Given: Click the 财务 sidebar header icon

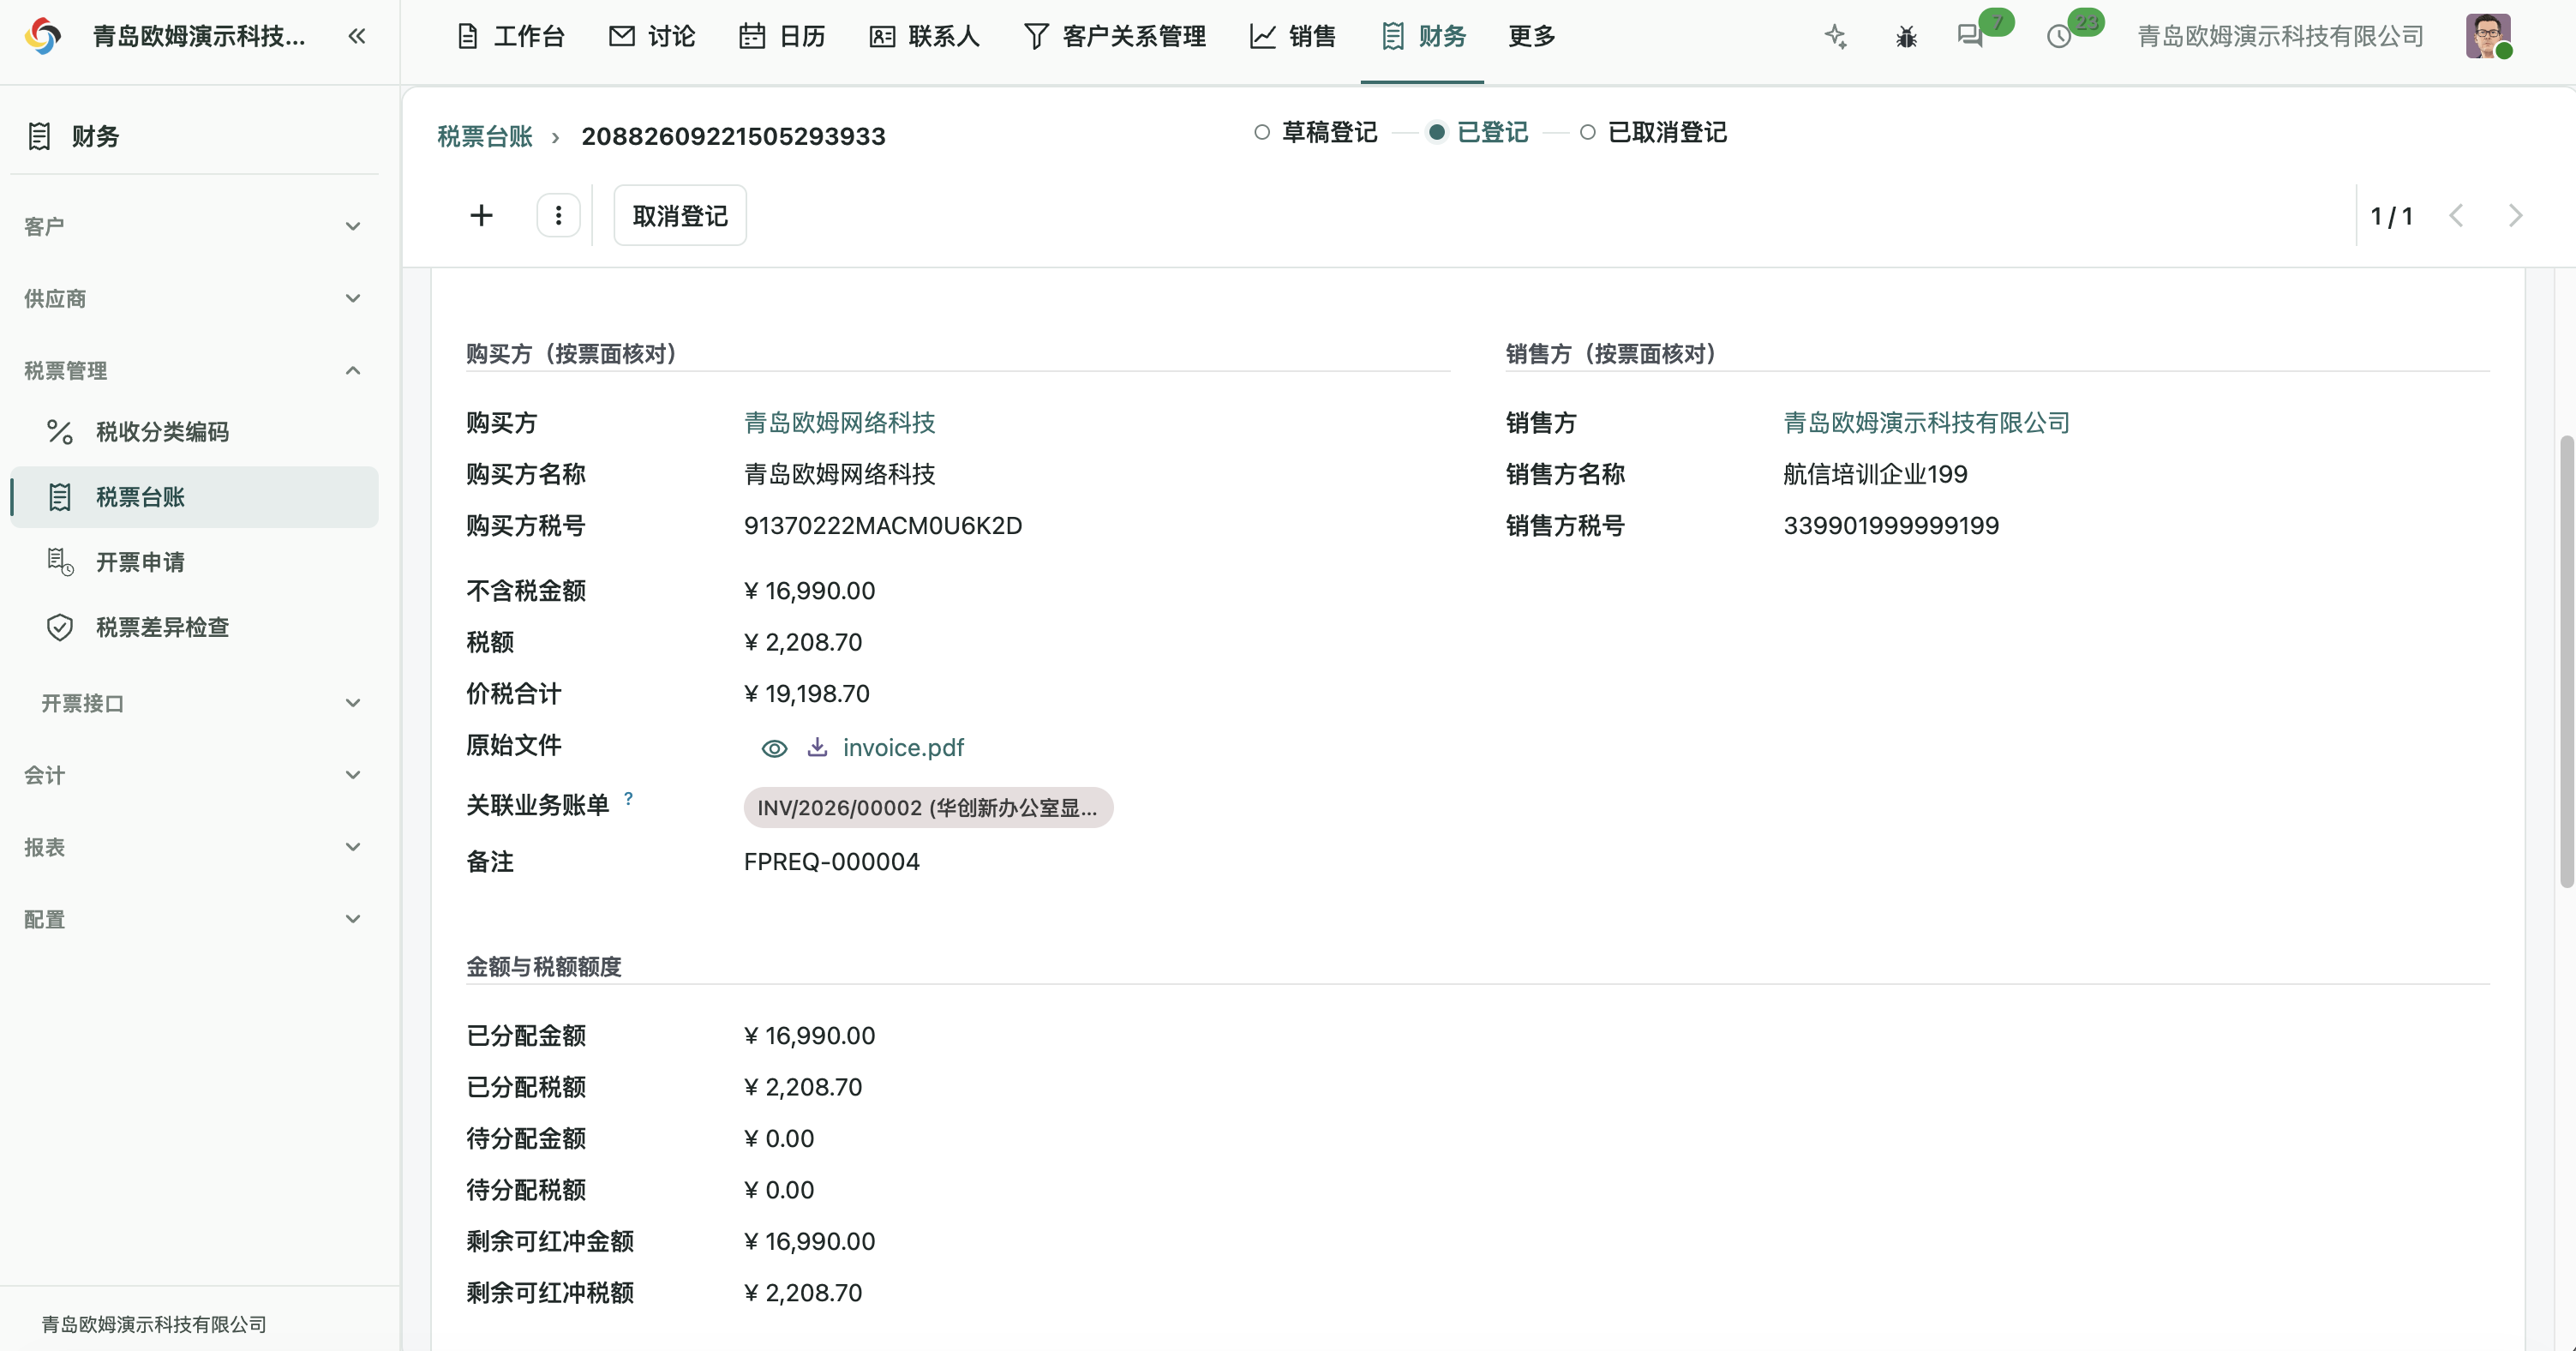Looking at the screenshot, I should coord(39,136).
